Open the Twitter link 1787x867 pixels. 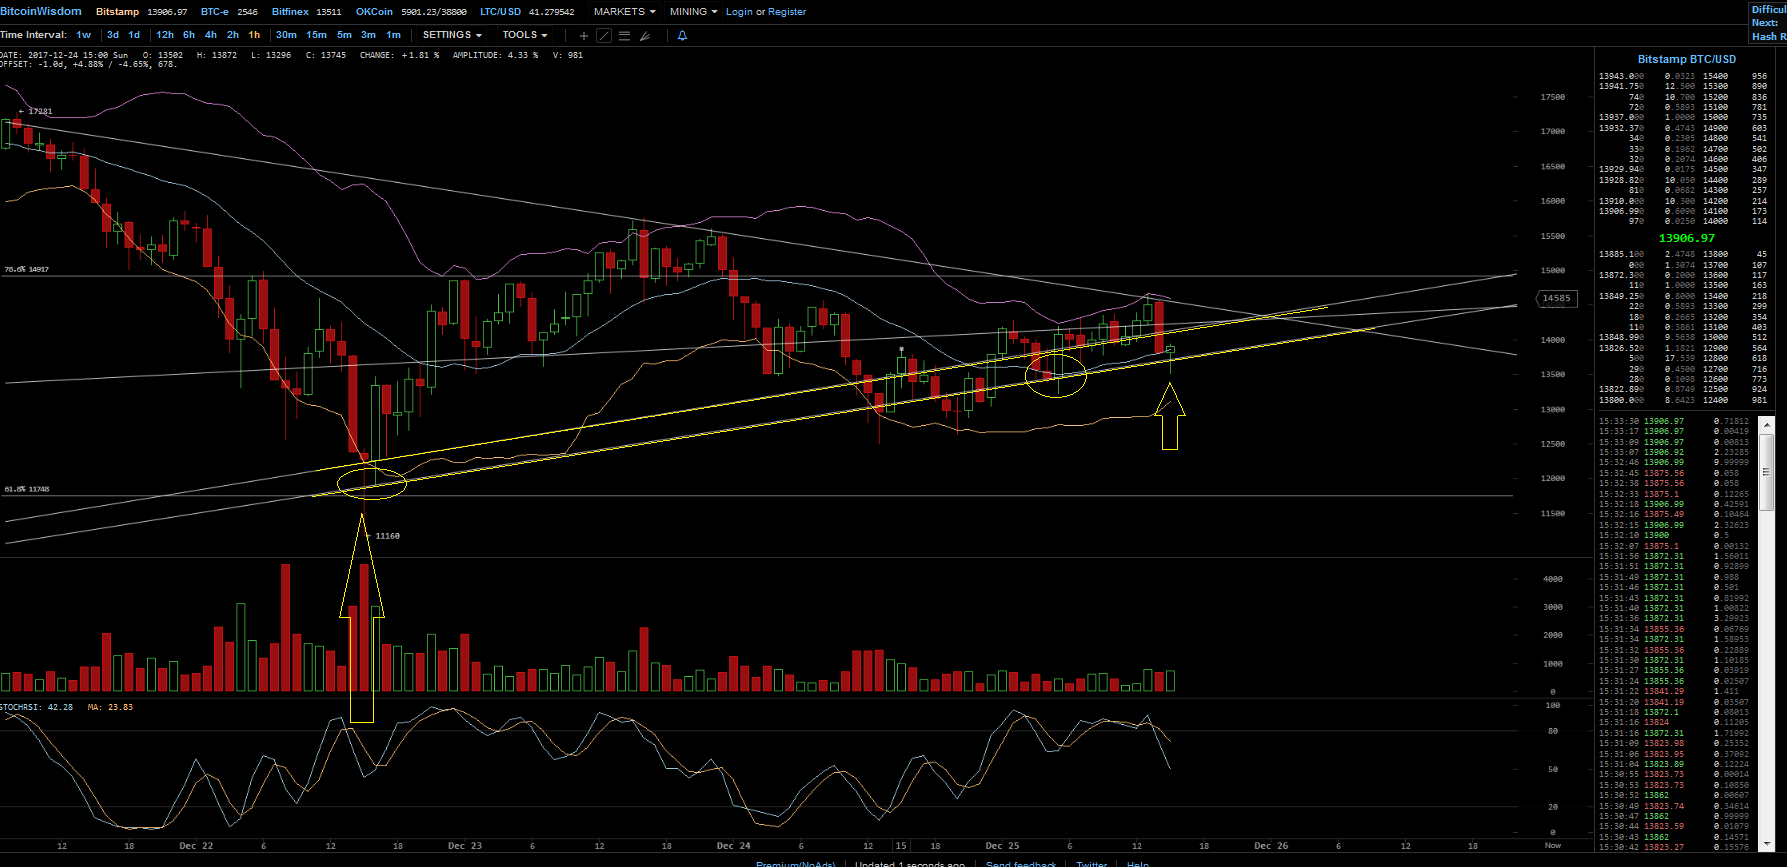pos(1092,864)
